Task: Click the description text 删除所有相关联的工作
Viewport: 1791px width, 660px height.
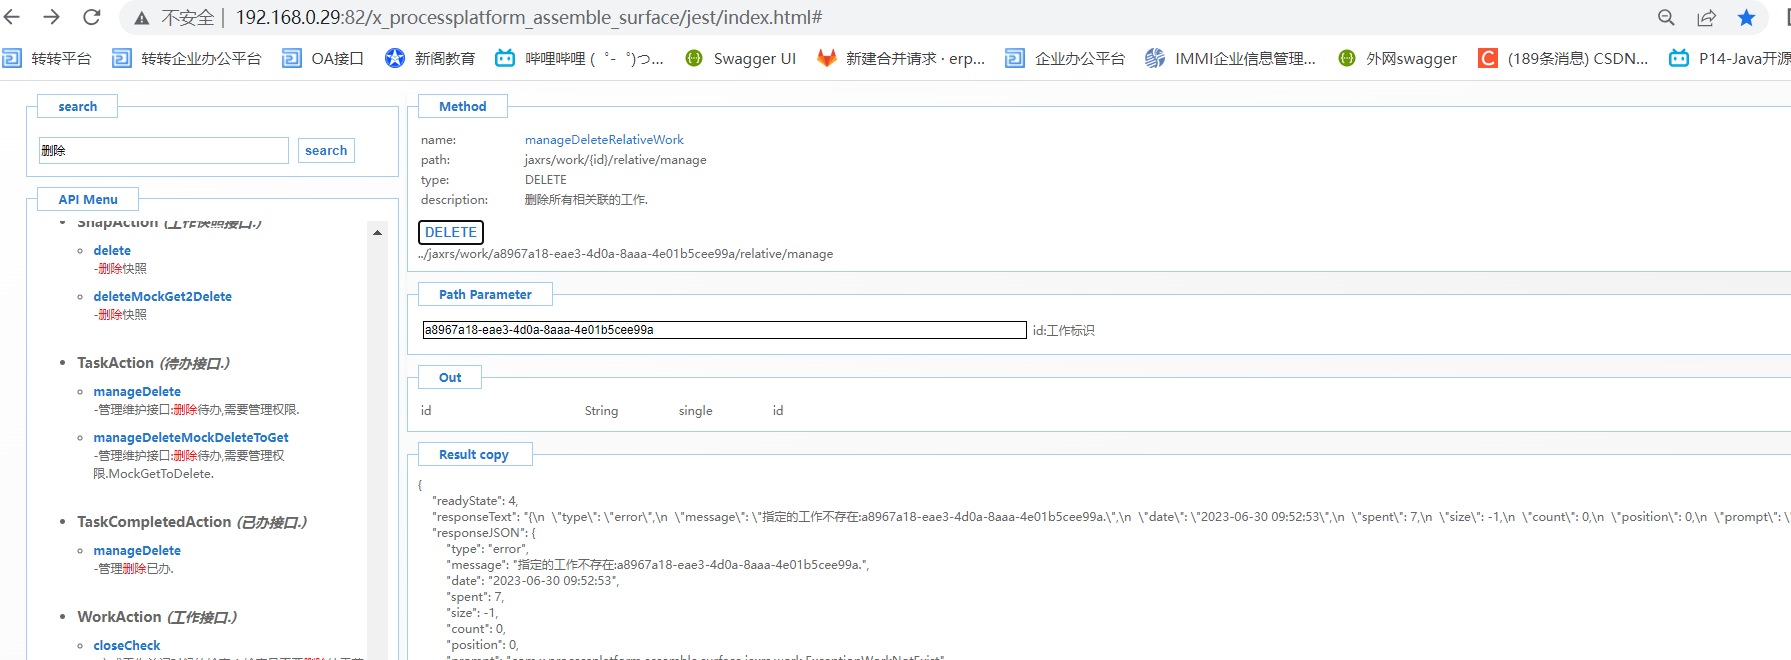Action: [x=586, y=200]
